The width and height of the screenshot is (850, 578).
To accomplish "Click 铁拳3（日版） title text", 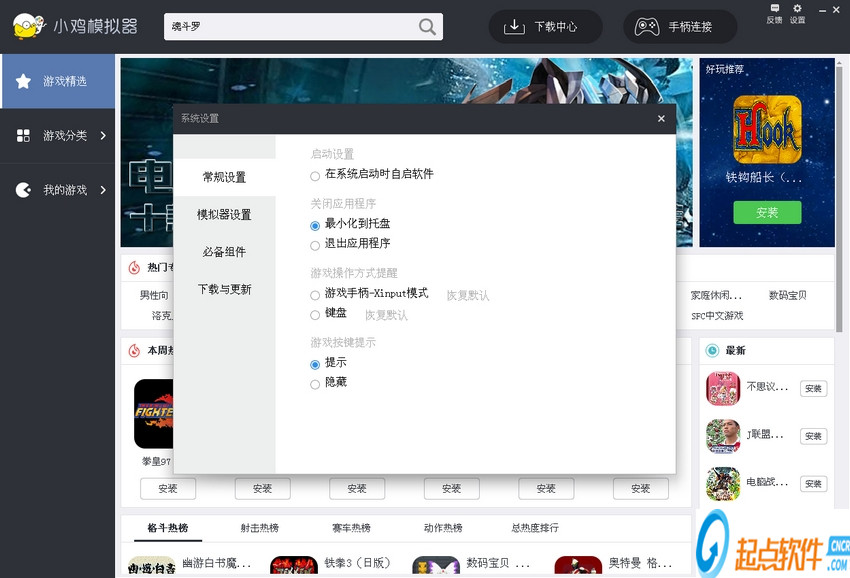I will (357, 563).
